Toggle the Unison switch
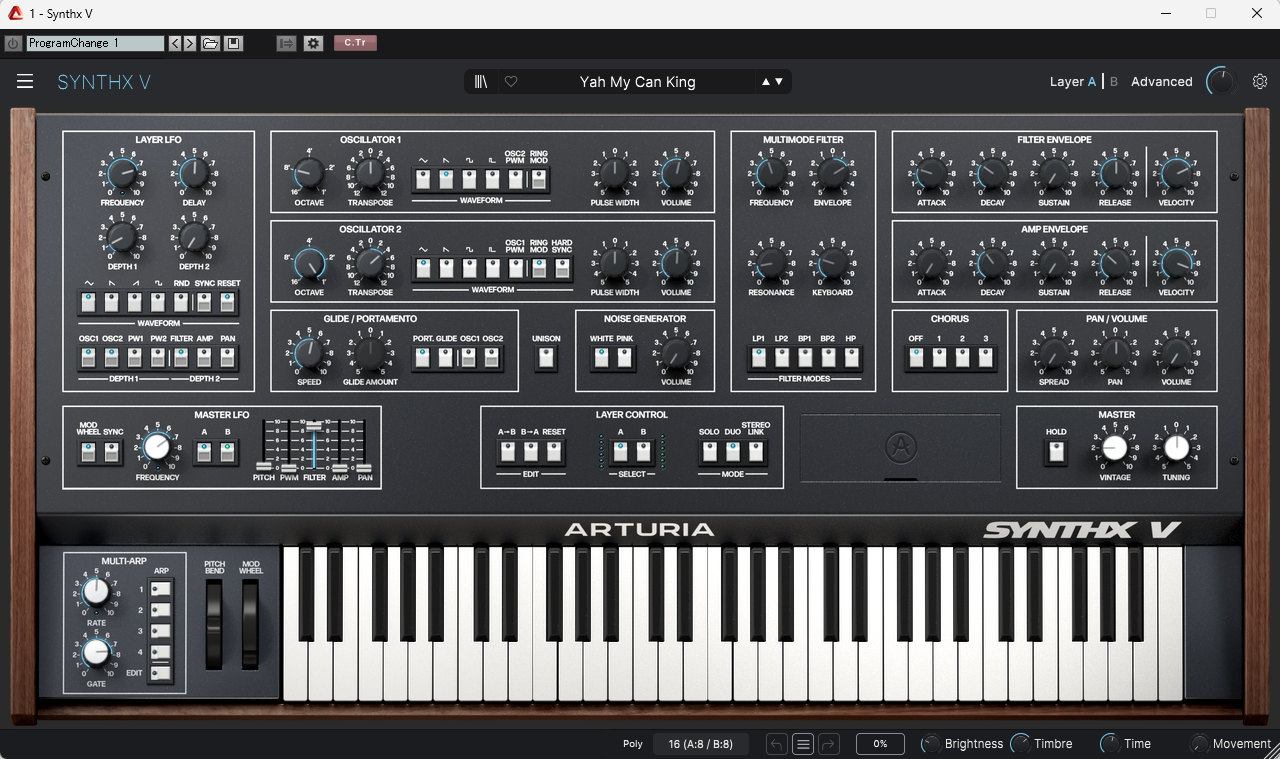Screen dimensions: 1280x759 point(546,359)
